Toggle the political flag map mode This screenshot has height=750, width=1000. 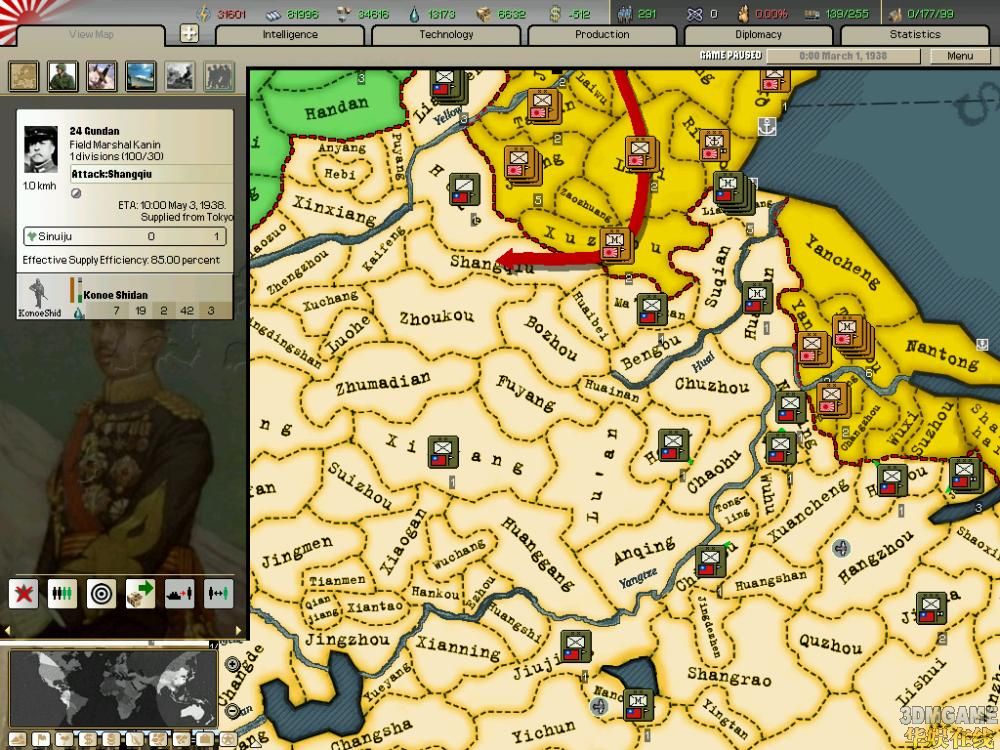(x=40, y=740)
